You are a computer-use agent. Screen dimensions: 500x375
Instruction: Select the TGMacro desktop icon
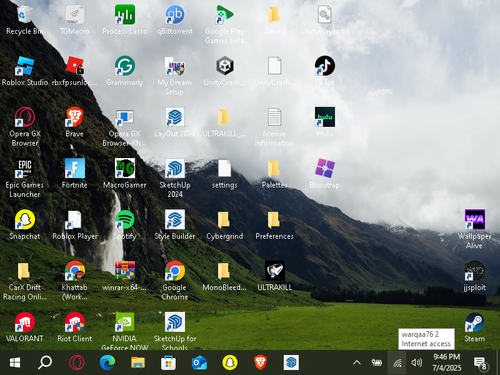[x=75, y=15]
